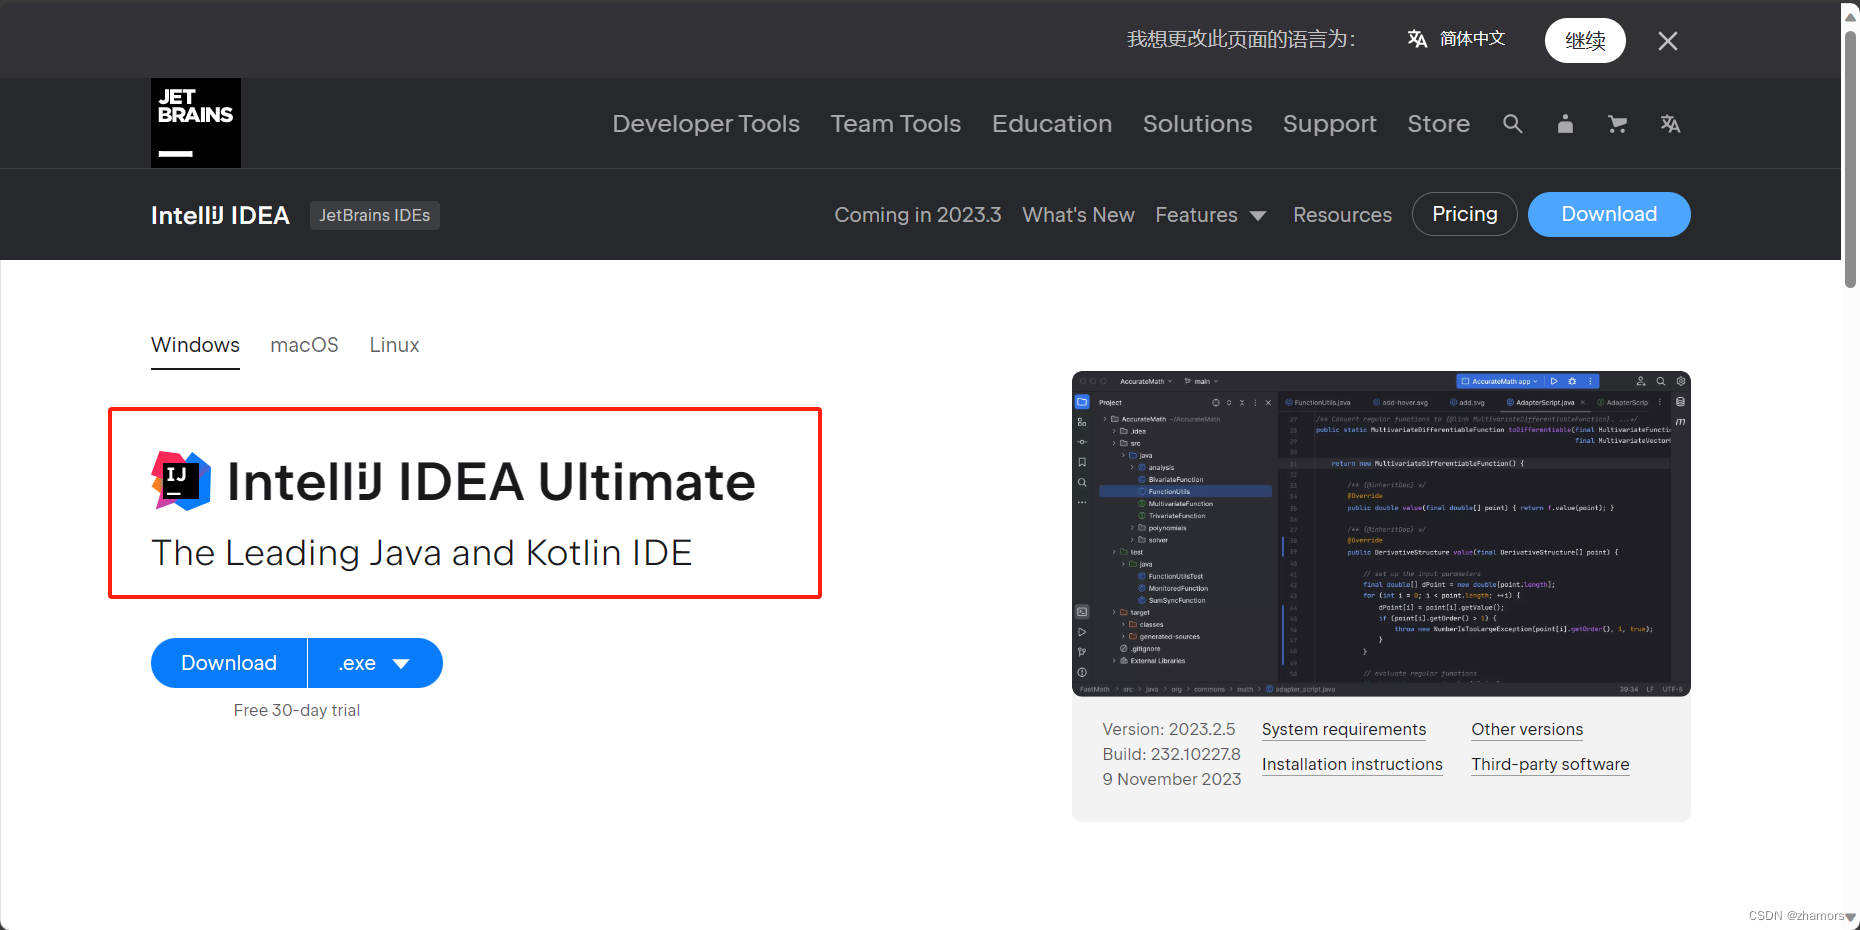Open the Team Tools menu

point(896,124)
